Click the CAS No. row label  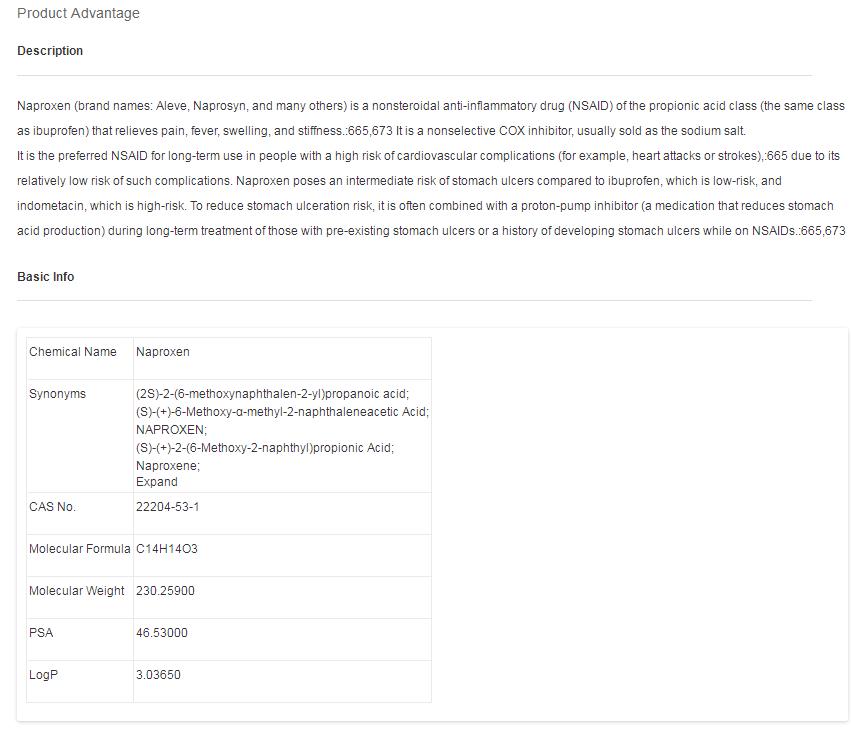52,507
